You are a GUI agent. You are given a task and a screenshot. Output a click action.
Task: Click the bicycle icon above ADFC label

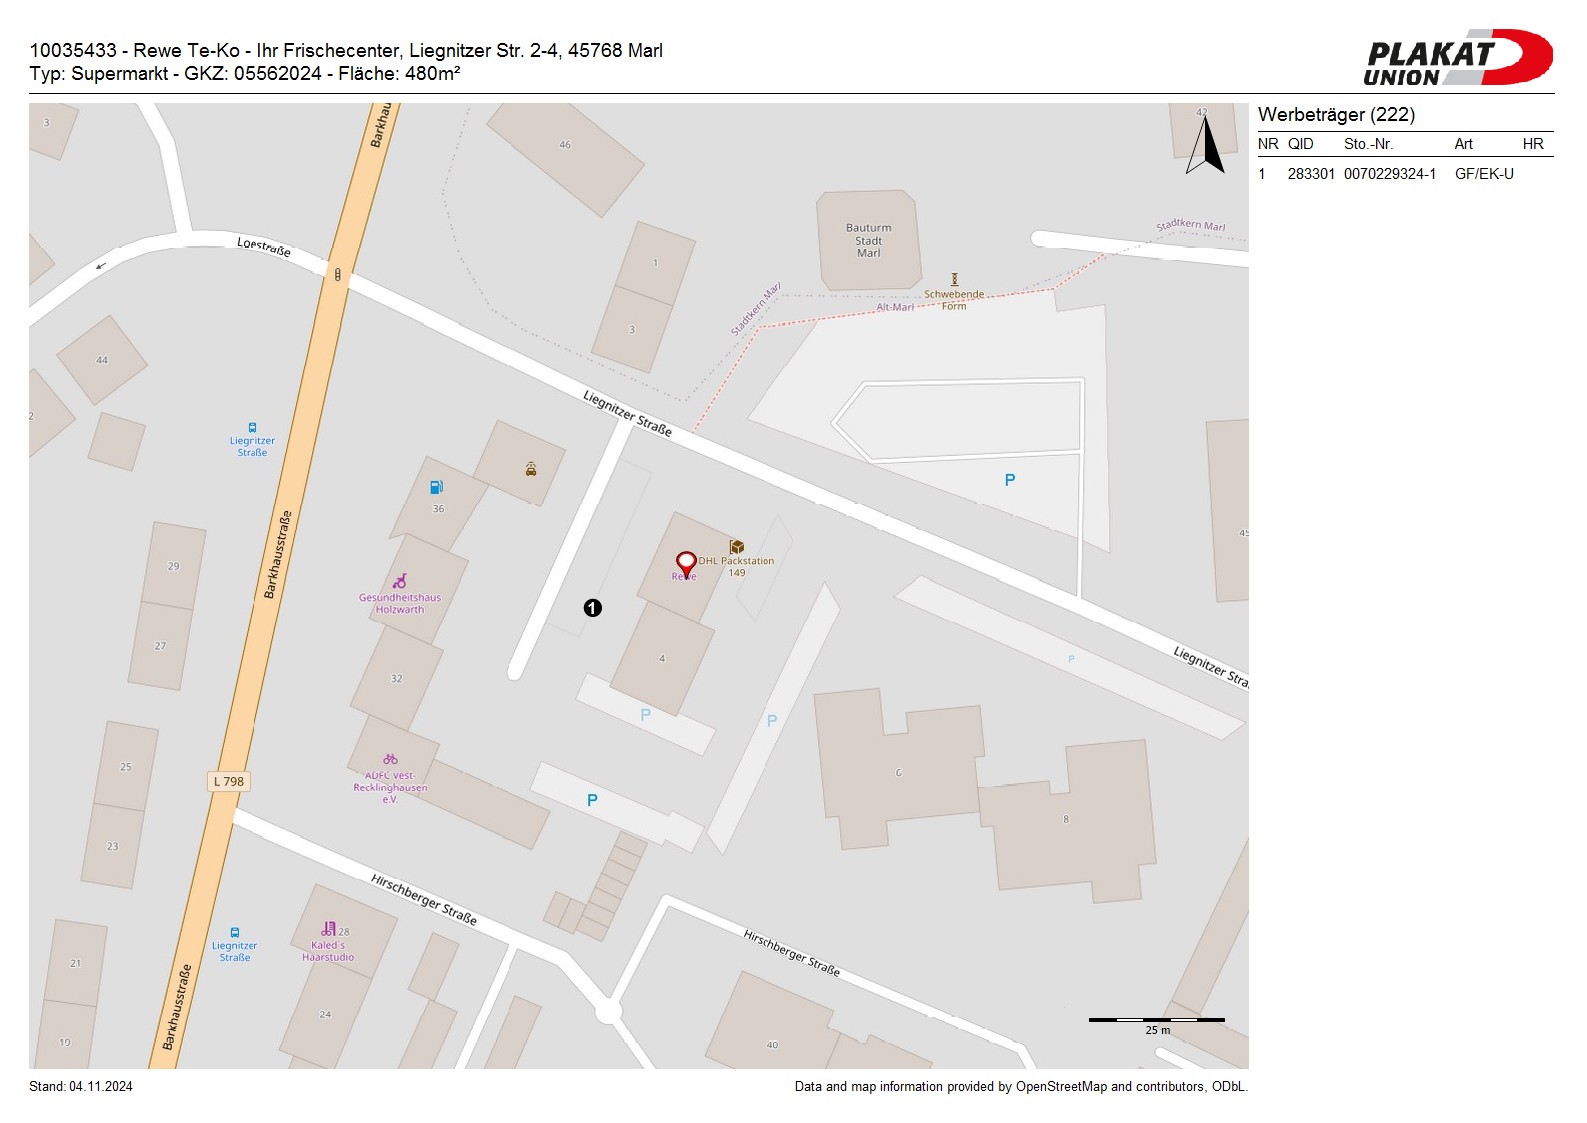click(x=390, y=759)
